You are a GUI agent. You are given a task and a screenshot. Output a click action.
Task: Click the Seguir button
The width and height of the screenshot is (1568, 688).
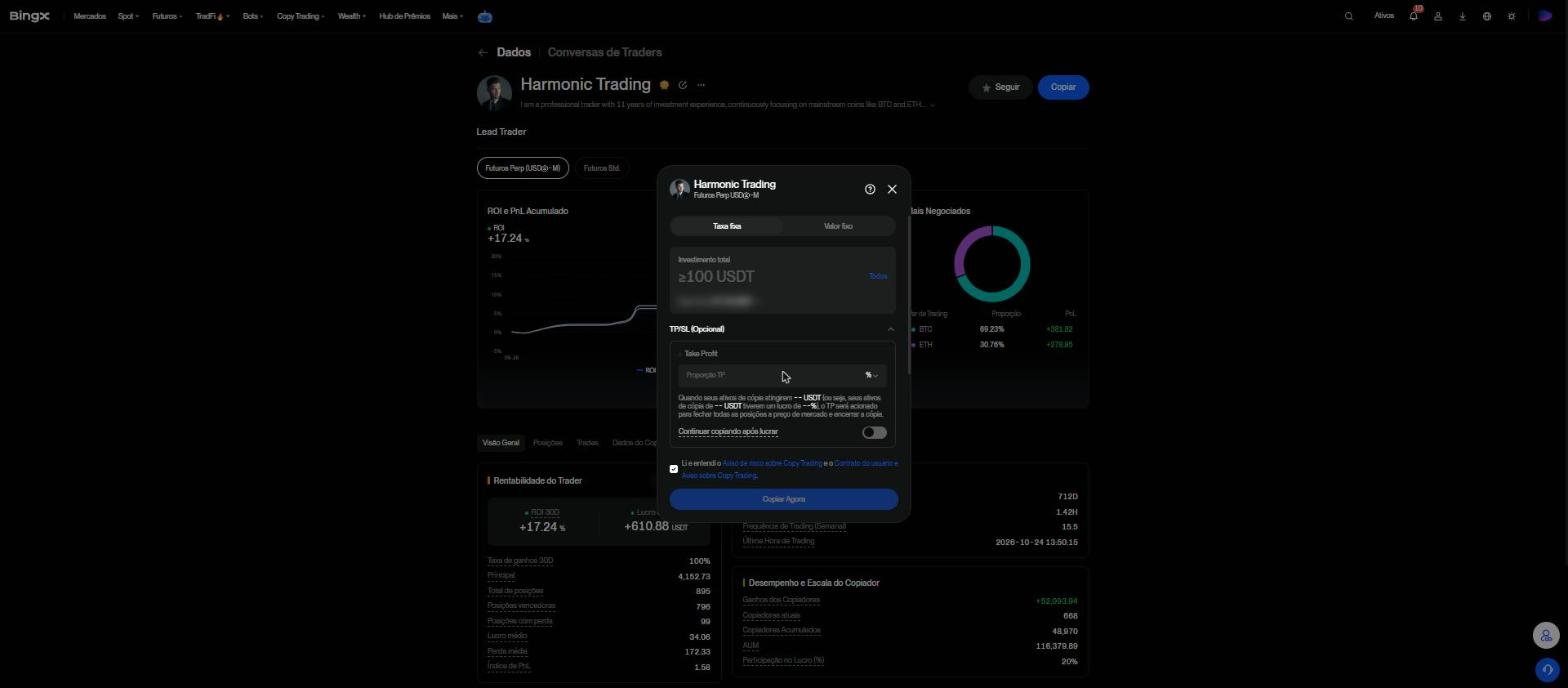[1000, 87]
